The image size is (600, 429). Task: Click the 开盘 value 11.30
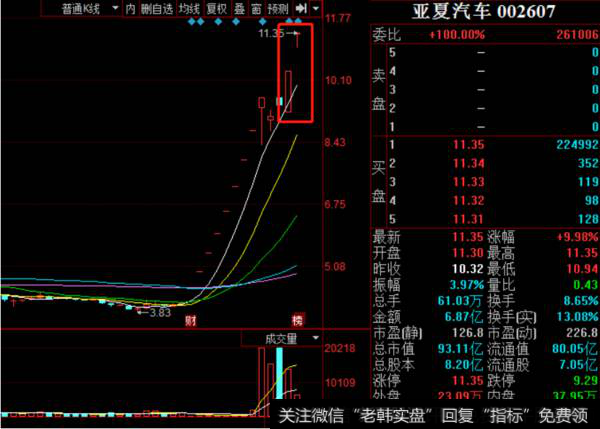click(x=468, y=253)
